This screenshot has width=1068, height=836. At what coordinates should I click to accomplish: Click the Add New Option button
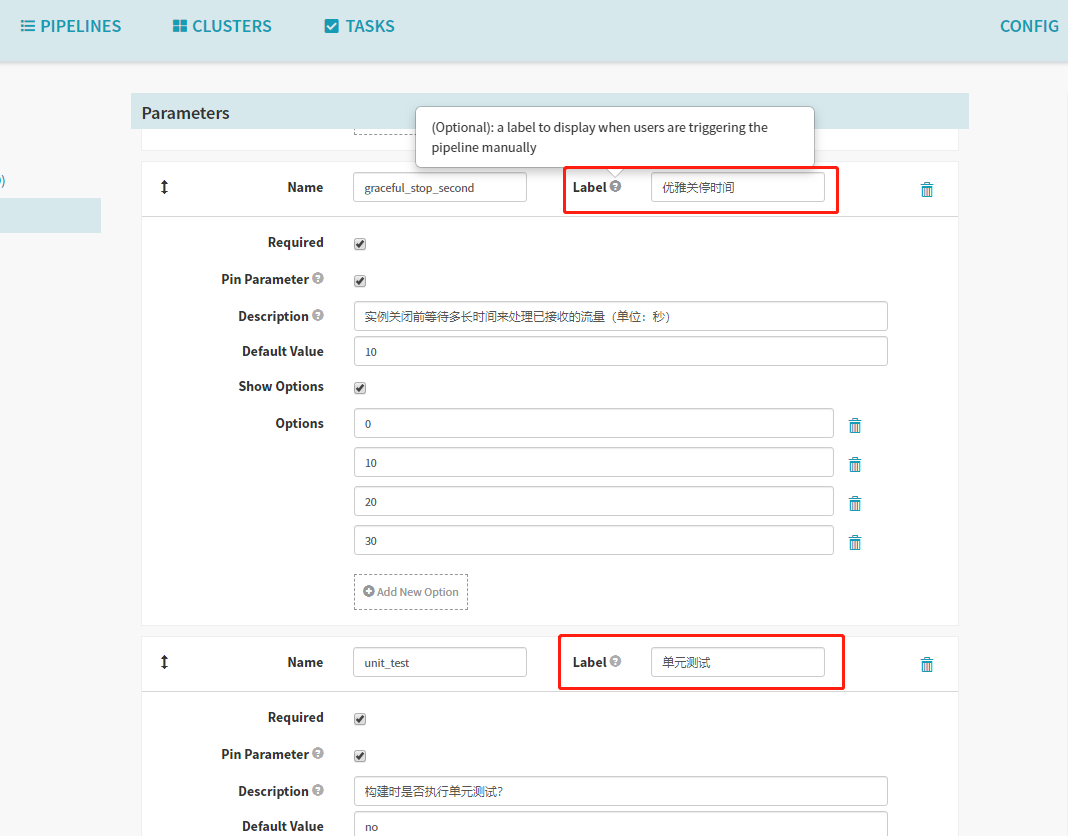click(410, 591)
